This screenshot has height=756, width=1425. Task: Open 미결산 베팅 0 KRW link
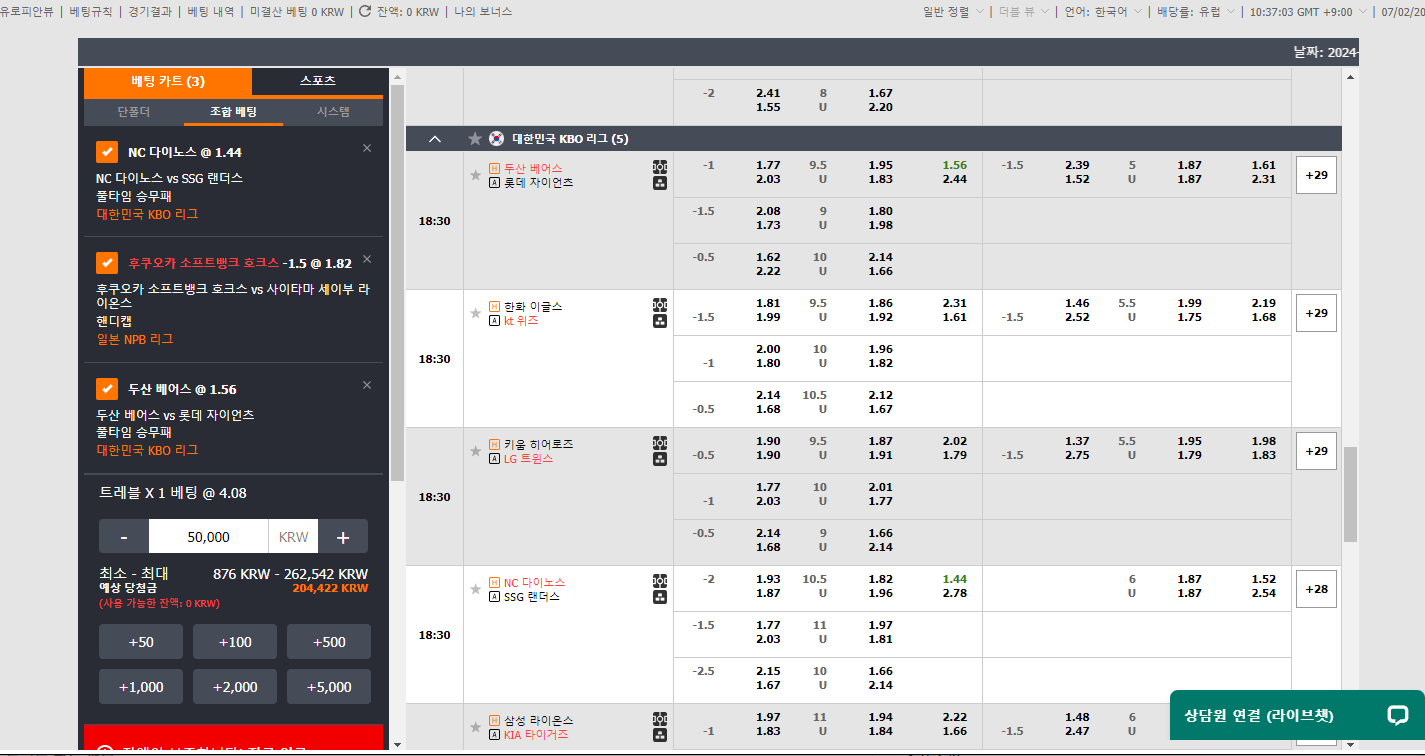(x=296, y=12)
